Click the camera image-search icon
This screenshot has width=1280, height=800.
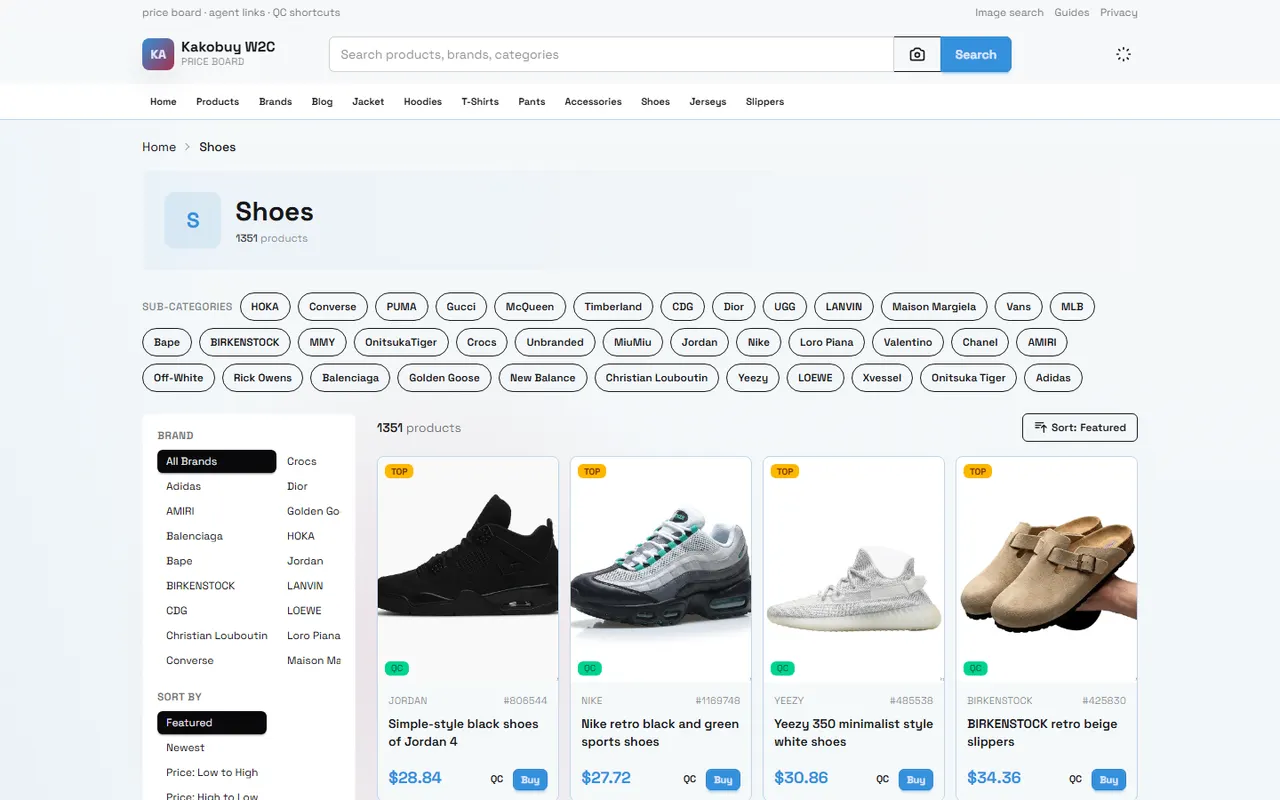(x=917, y=55)
